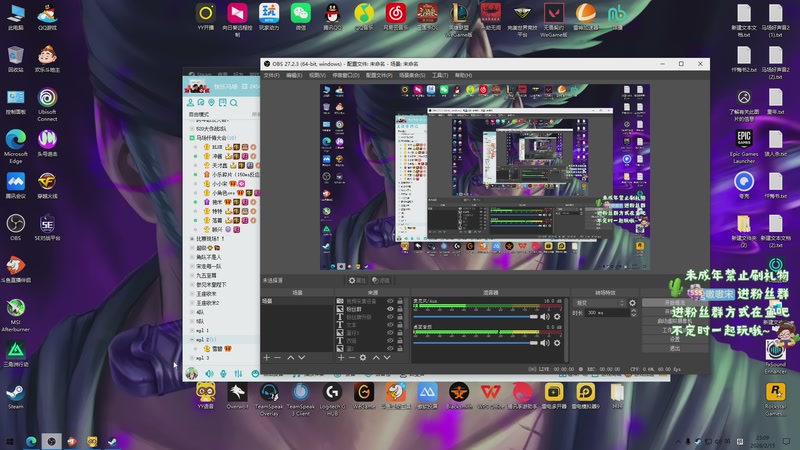Move the scene up in the Scenes panel
Screen dimensions: 800x450
click(x=290, y=358)
